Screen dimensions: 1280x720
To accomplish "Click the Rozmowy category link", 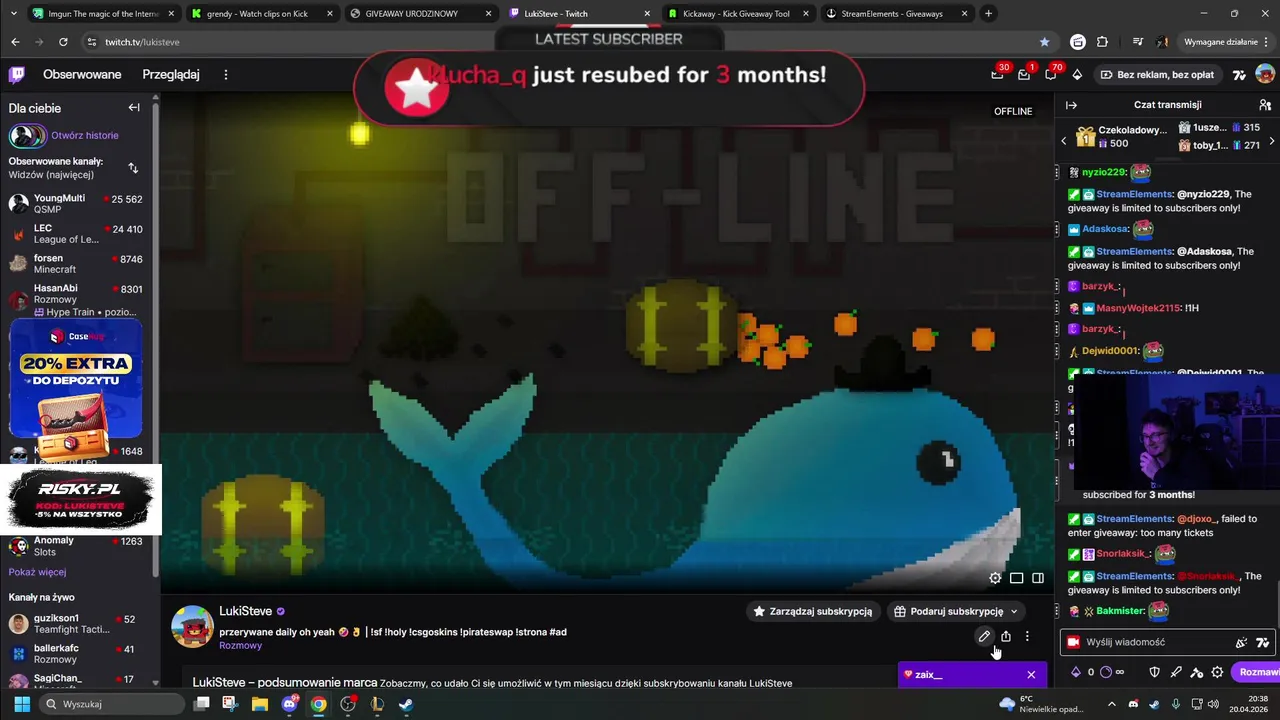I will coord(240,646).
